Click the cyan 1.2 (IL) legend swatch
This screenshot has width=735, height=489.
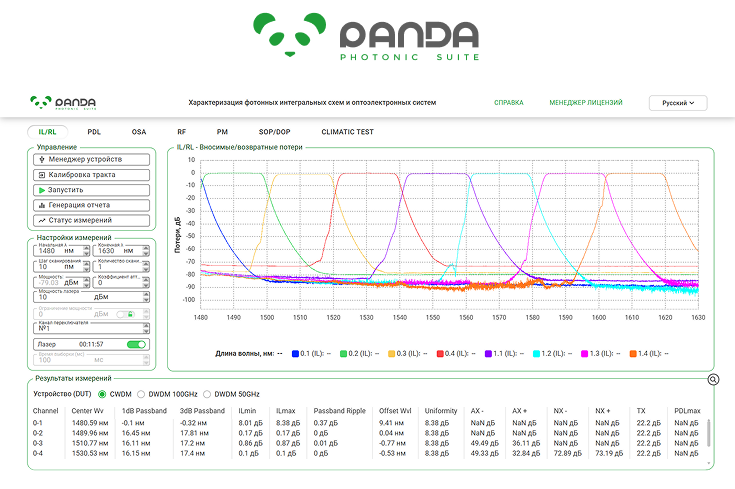(536, 354)
